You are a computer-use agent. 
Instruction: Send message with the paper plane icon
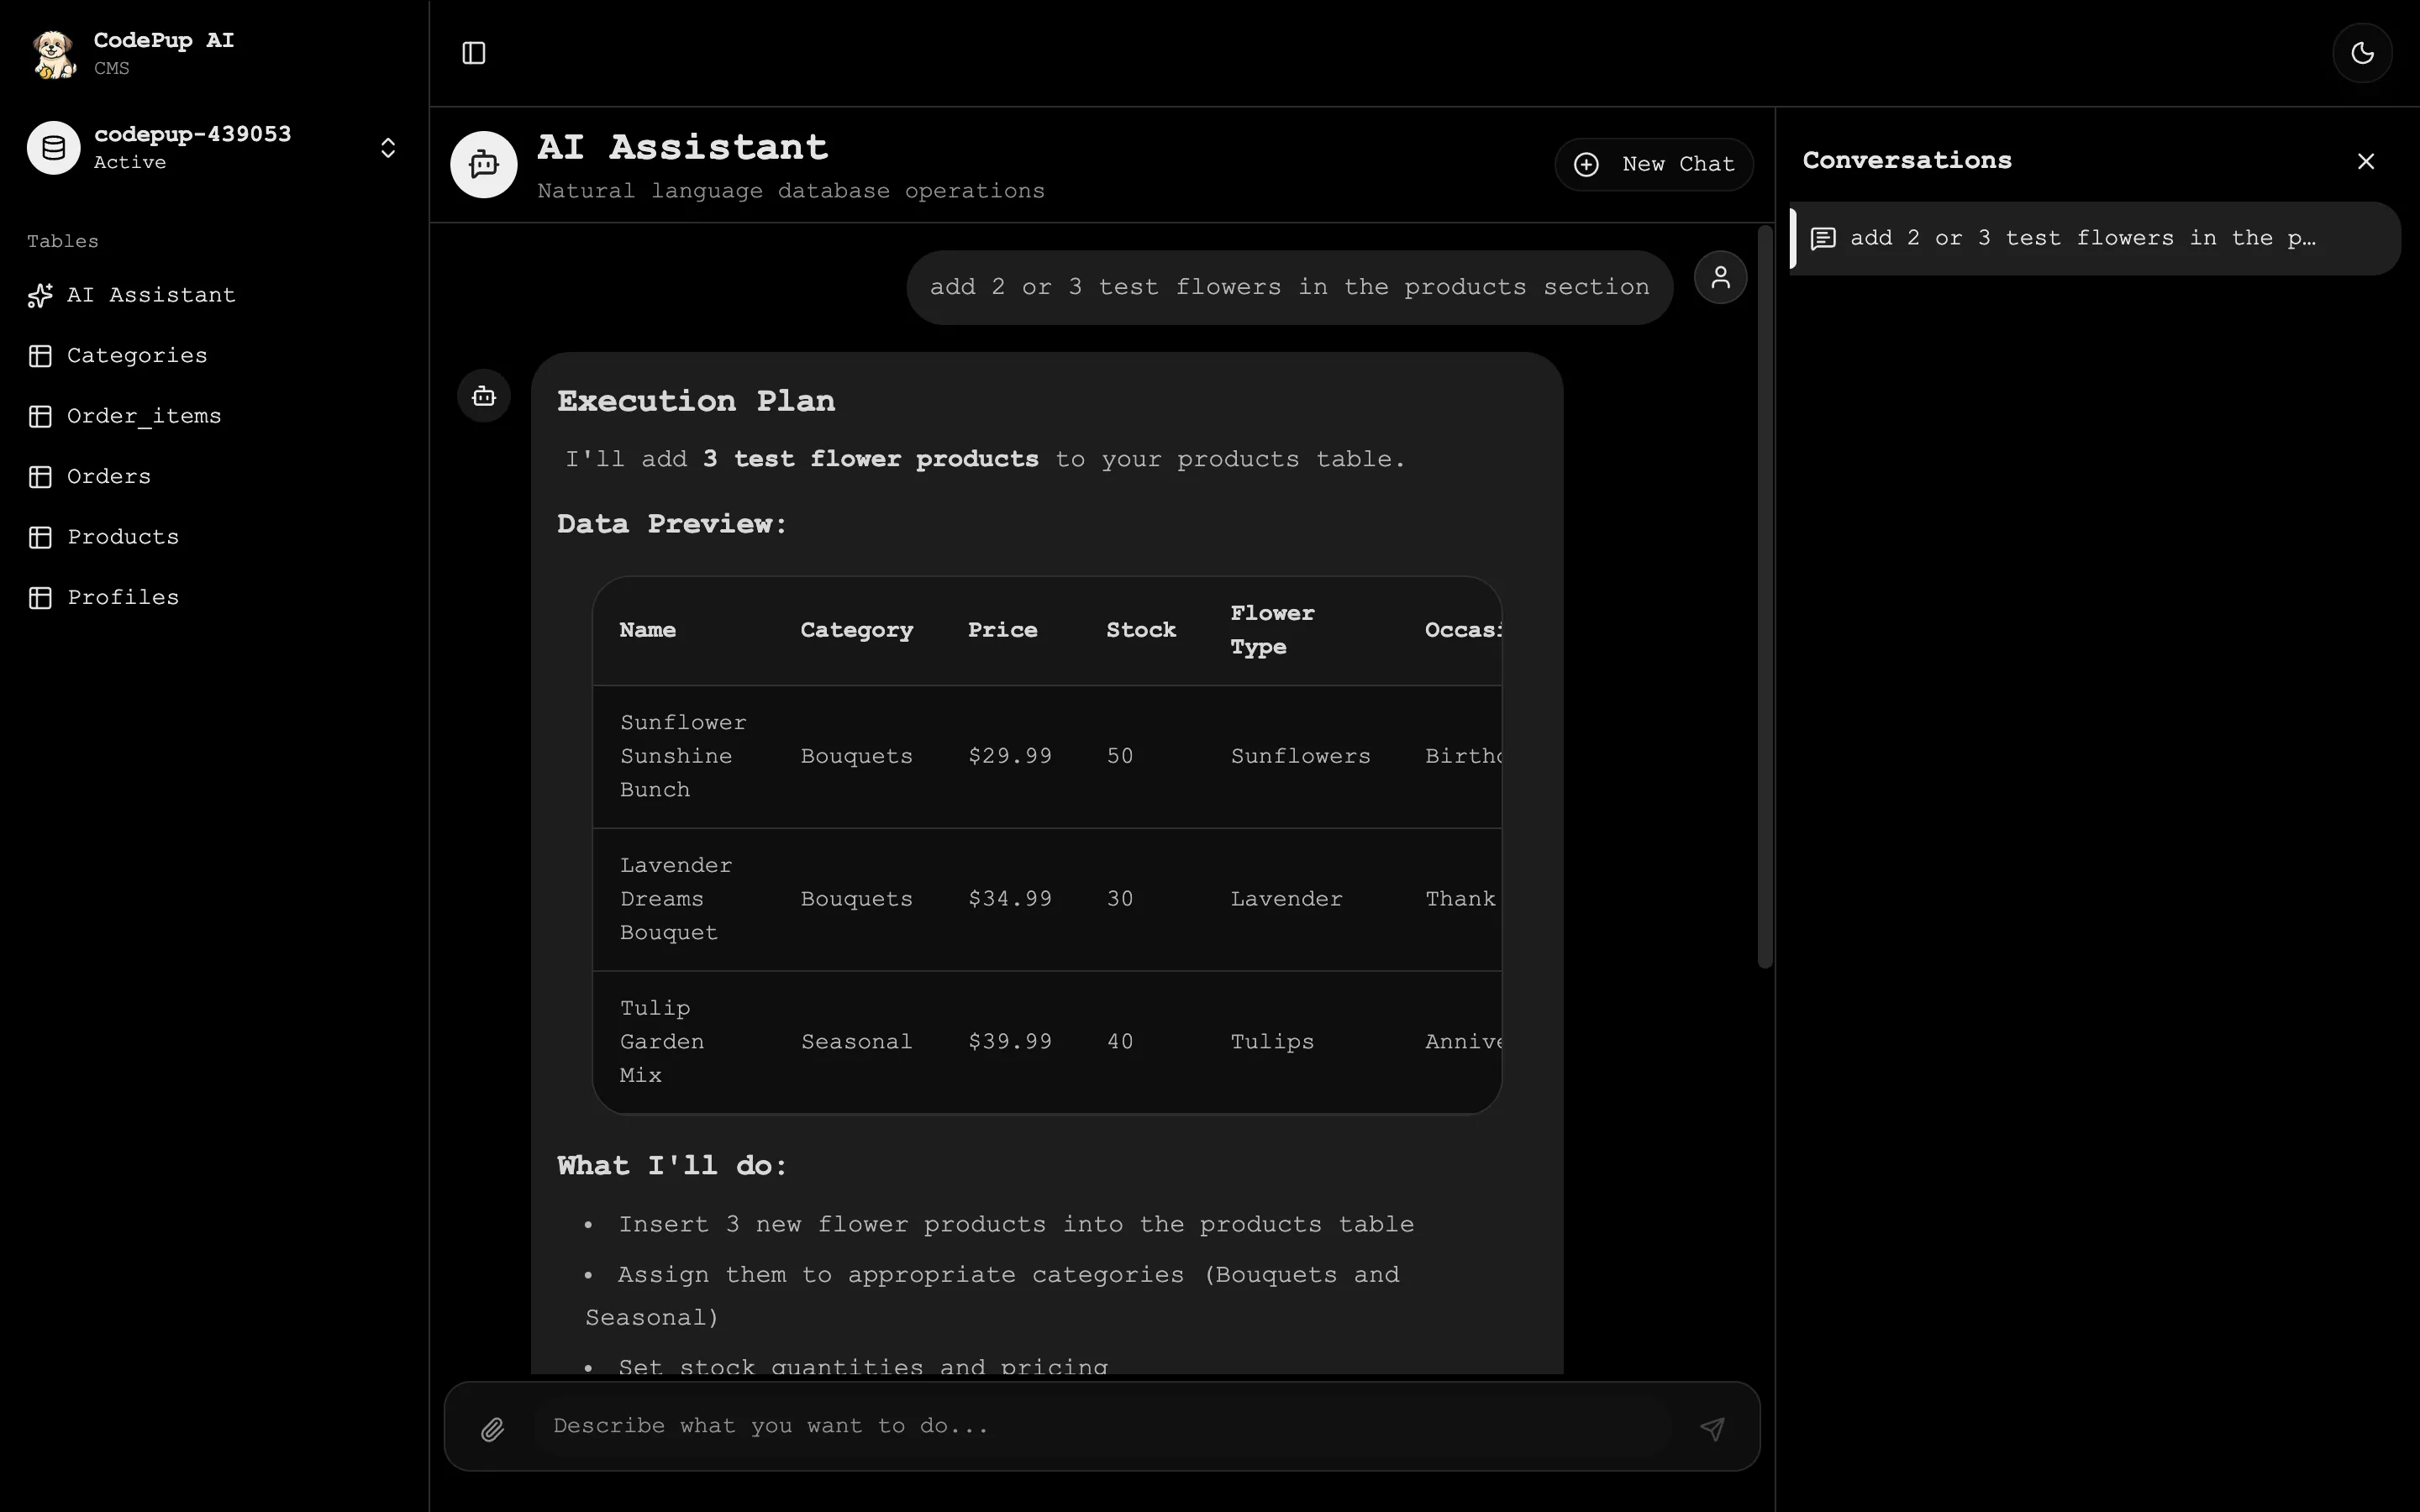click(x=1712, y=1427)
